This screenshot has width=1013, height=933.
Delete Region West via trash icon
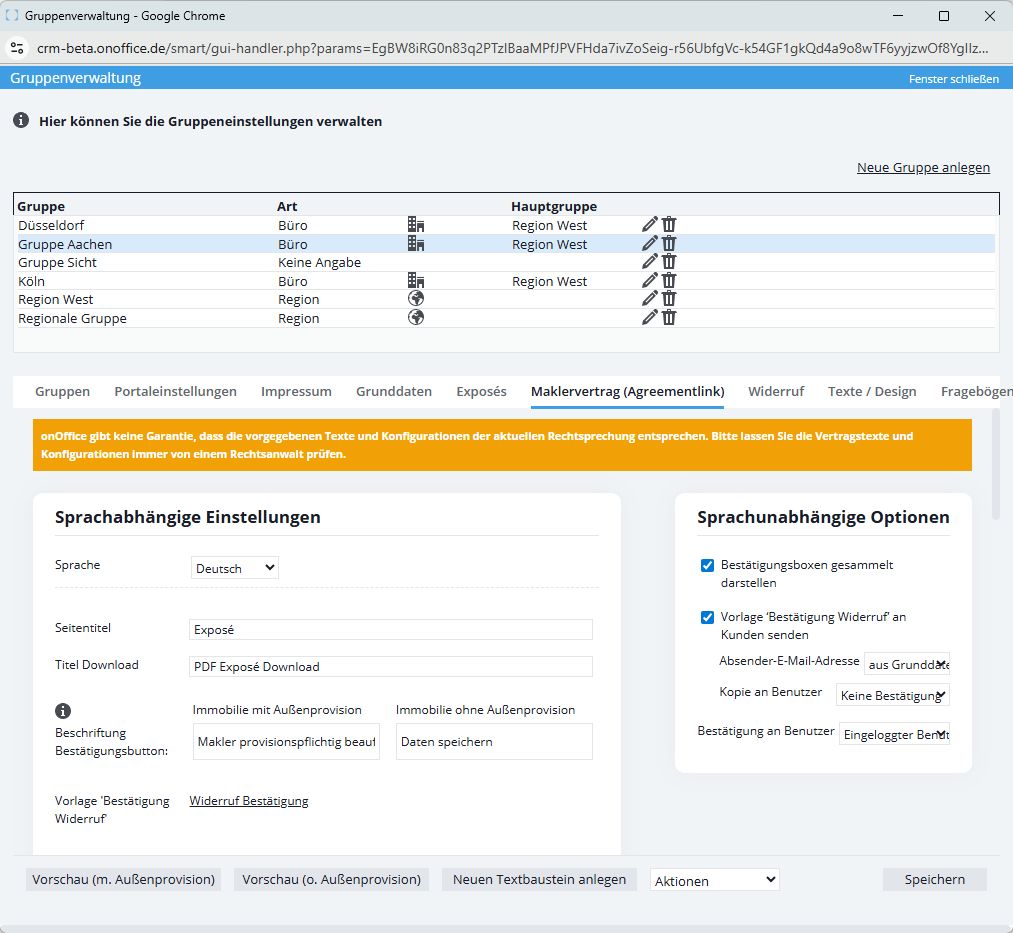click(669, 298)
